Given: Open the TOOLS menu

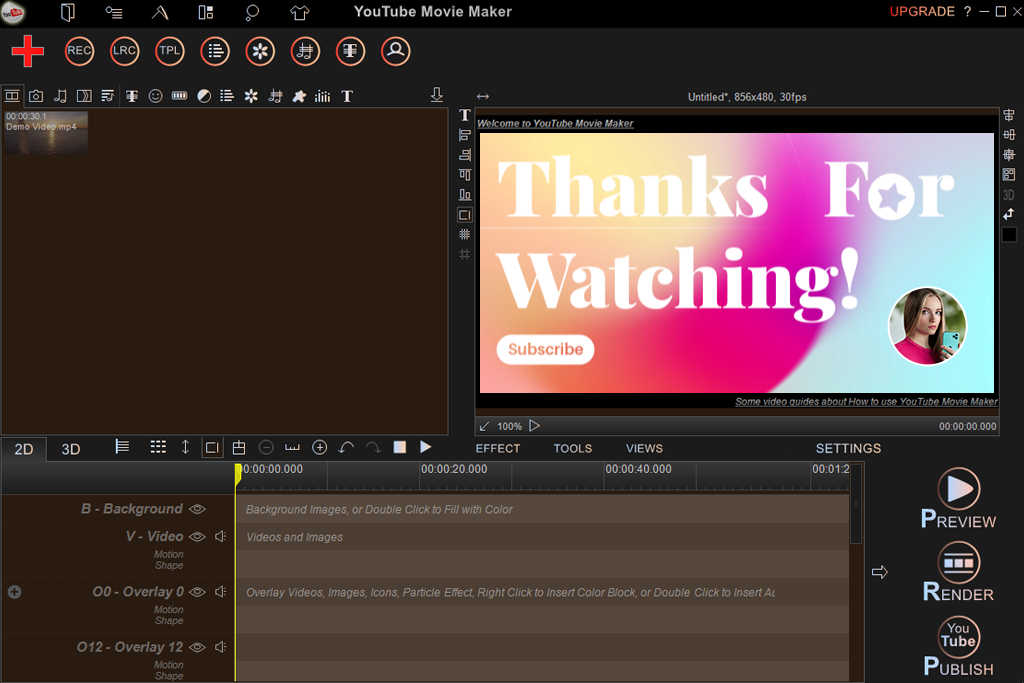Looking at the screenshot, I should point(573,449).
